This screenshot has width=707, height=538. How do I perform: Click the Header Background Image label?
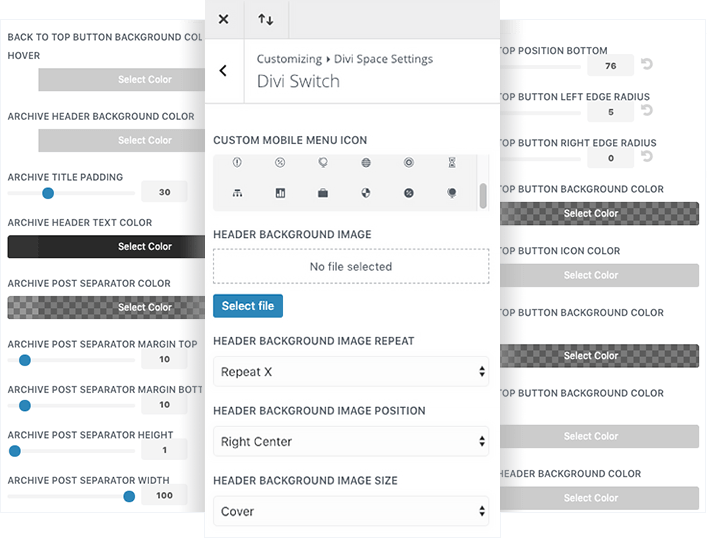click(292, 235)
